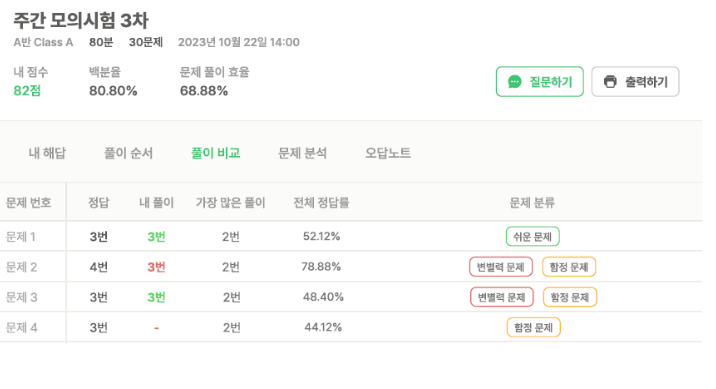Click the 변별력 문제 tag in 문제 3 row

tap(502, 297)
